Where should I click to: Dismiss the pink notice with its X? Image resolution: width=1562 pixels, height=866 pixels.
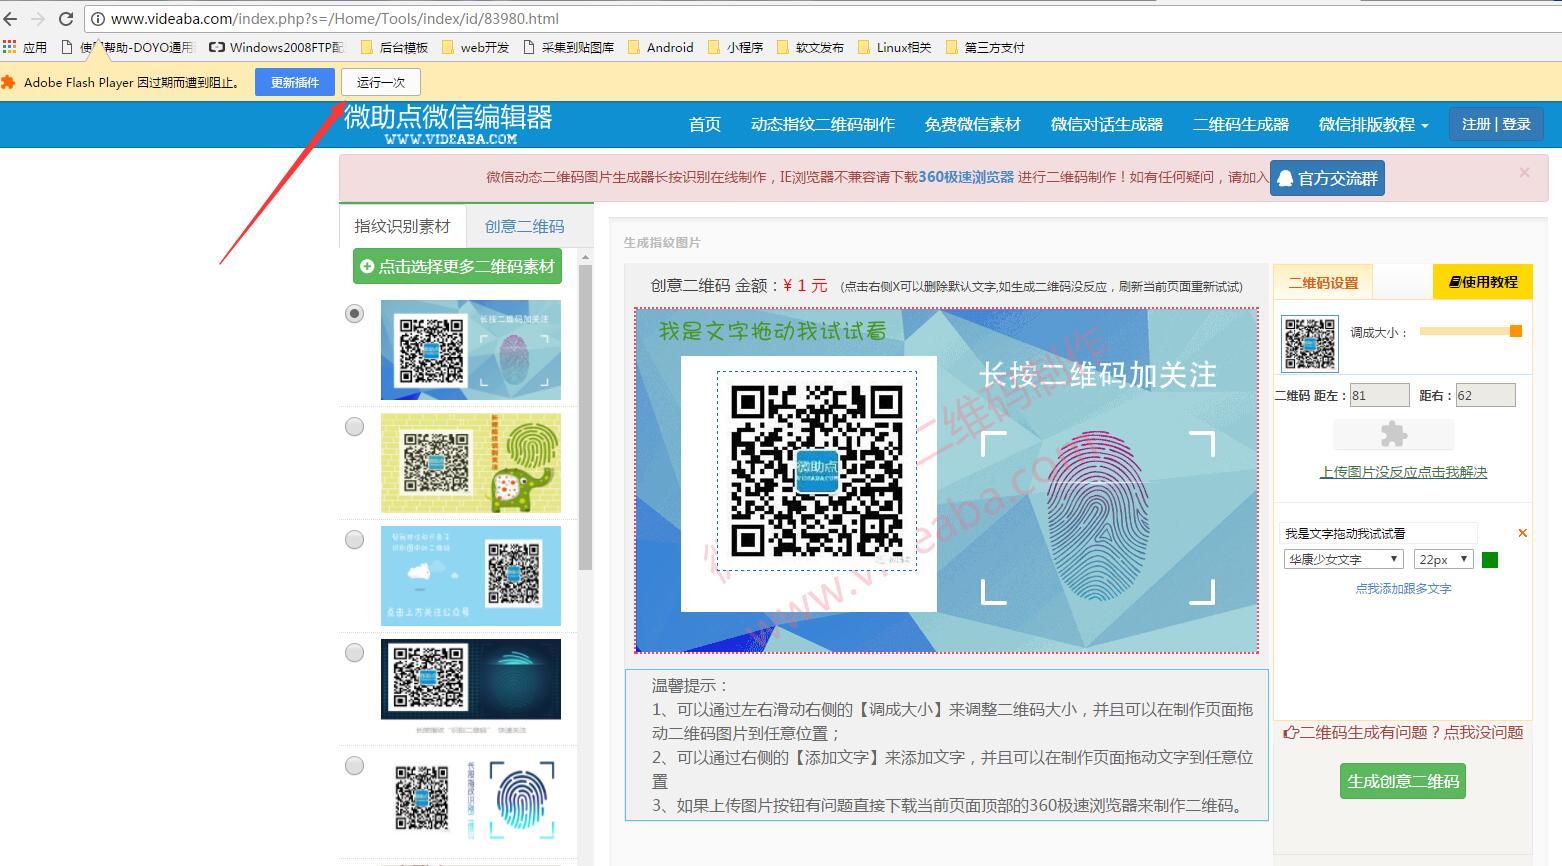click(x=1524, y=172)
